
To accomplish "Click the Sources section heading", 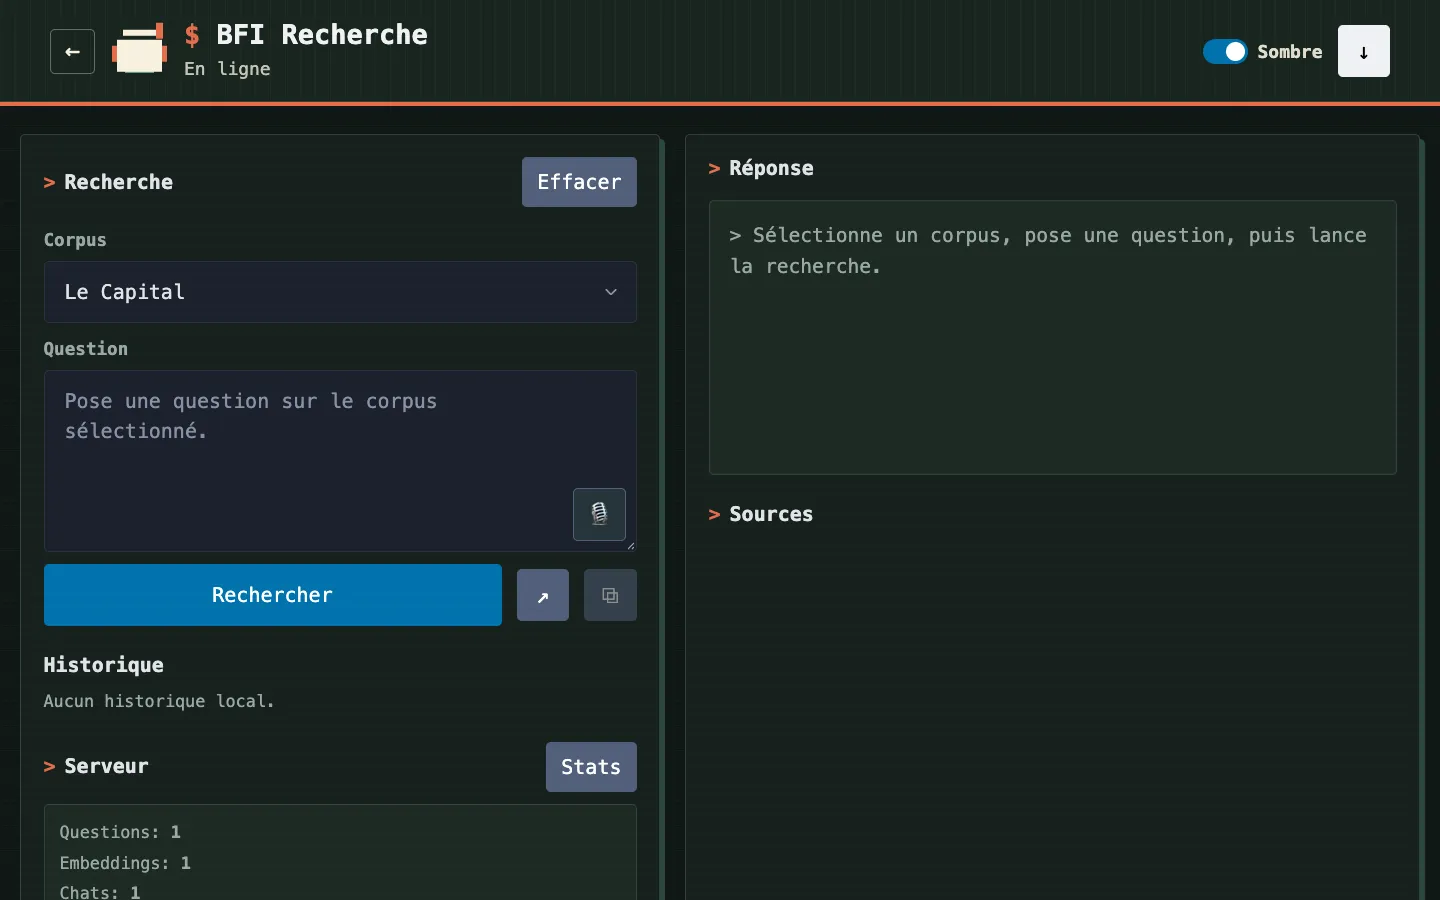I will pos(761,514).
